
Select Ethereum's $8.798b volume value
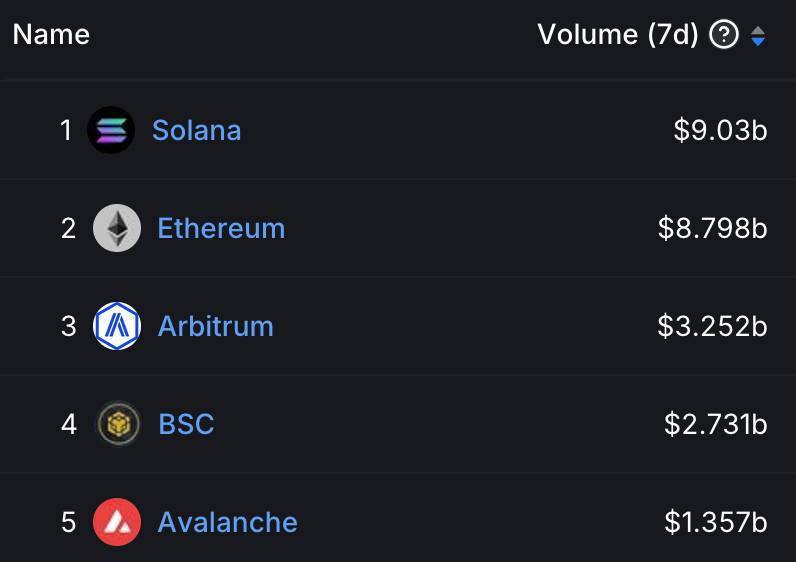click(713, 228)
